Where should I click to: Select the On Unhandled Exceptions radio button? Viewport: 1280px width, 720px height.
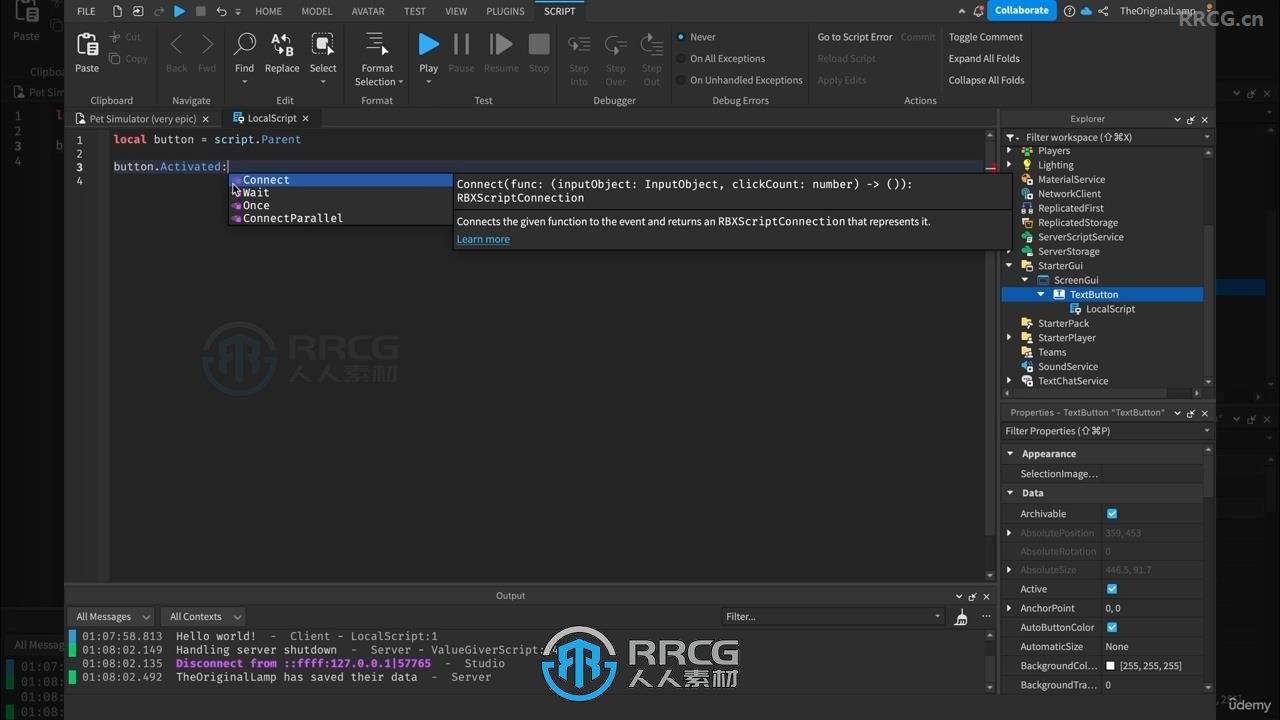pyautogui.click(x=681, y=80)
